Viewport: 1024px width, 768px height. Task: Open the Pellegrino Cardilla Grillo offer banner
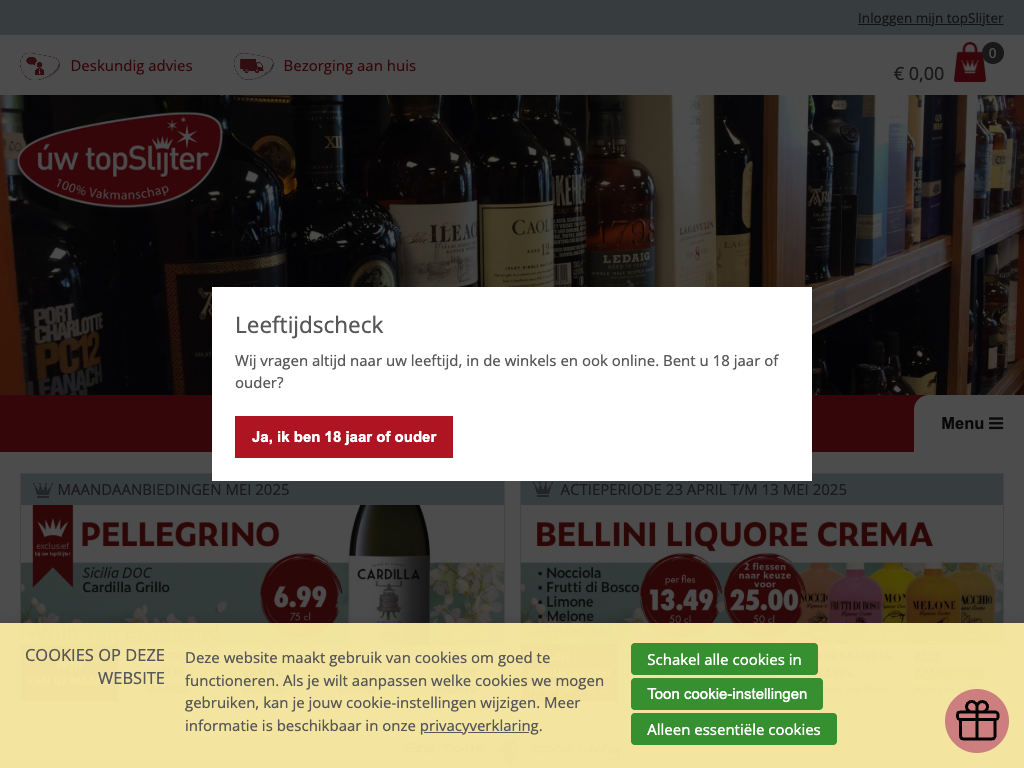pyautogui.click(x=263, y=564)
